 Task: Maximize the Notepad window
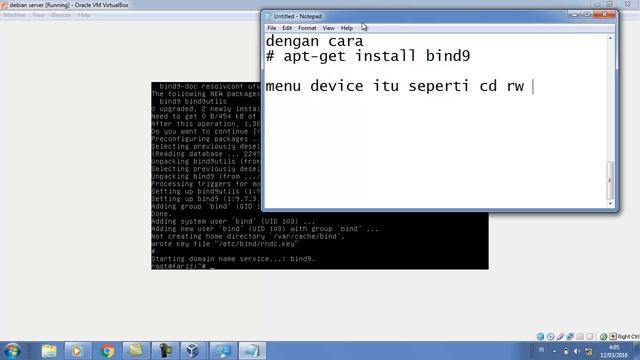[x=587, y=15]
